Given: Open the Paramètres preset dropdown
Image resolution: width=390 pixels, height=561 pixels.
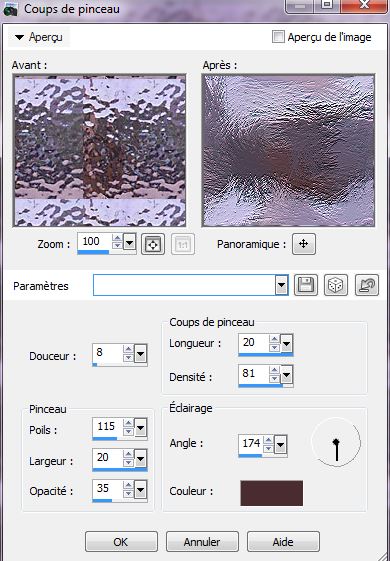Looking at the screenshot, I should pyautogui.click(x=282, y=285).
